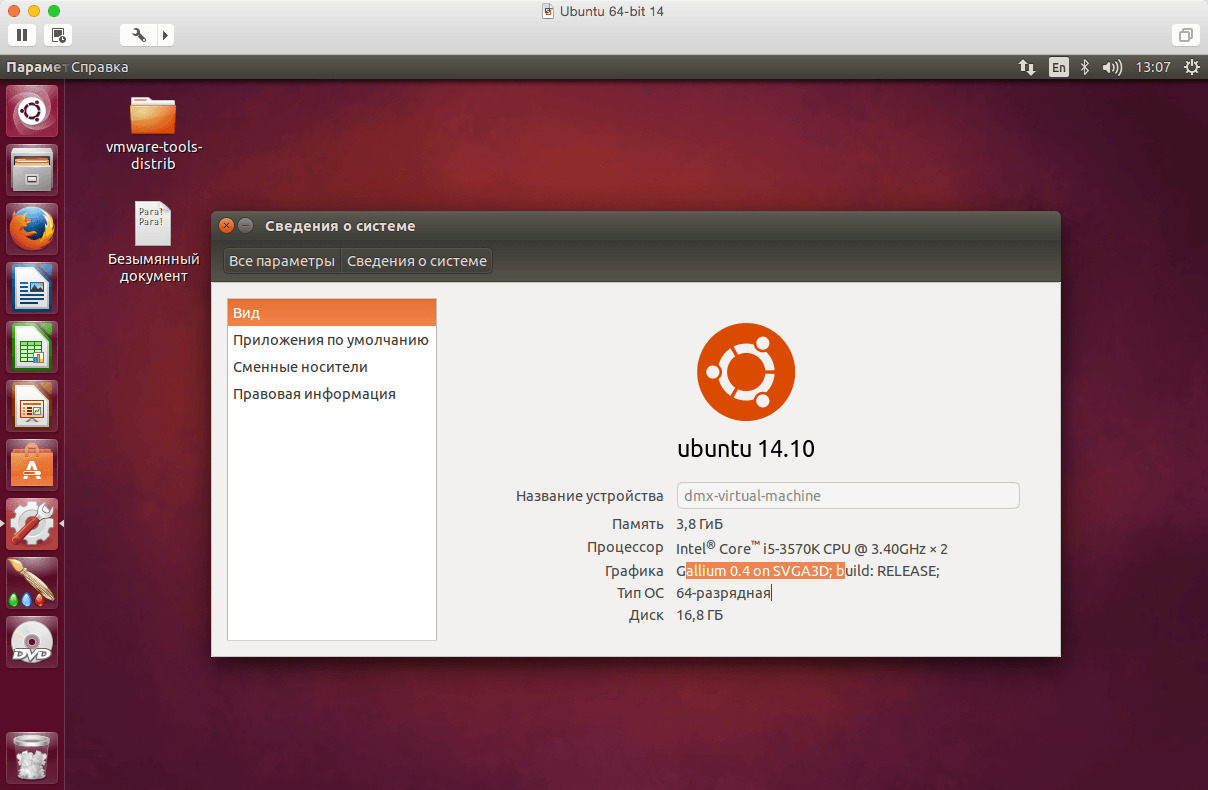Click System Settings gear-and-wrench launcher icon
The height and width of the screenshot is (790, 1208).
click(33, 524)
